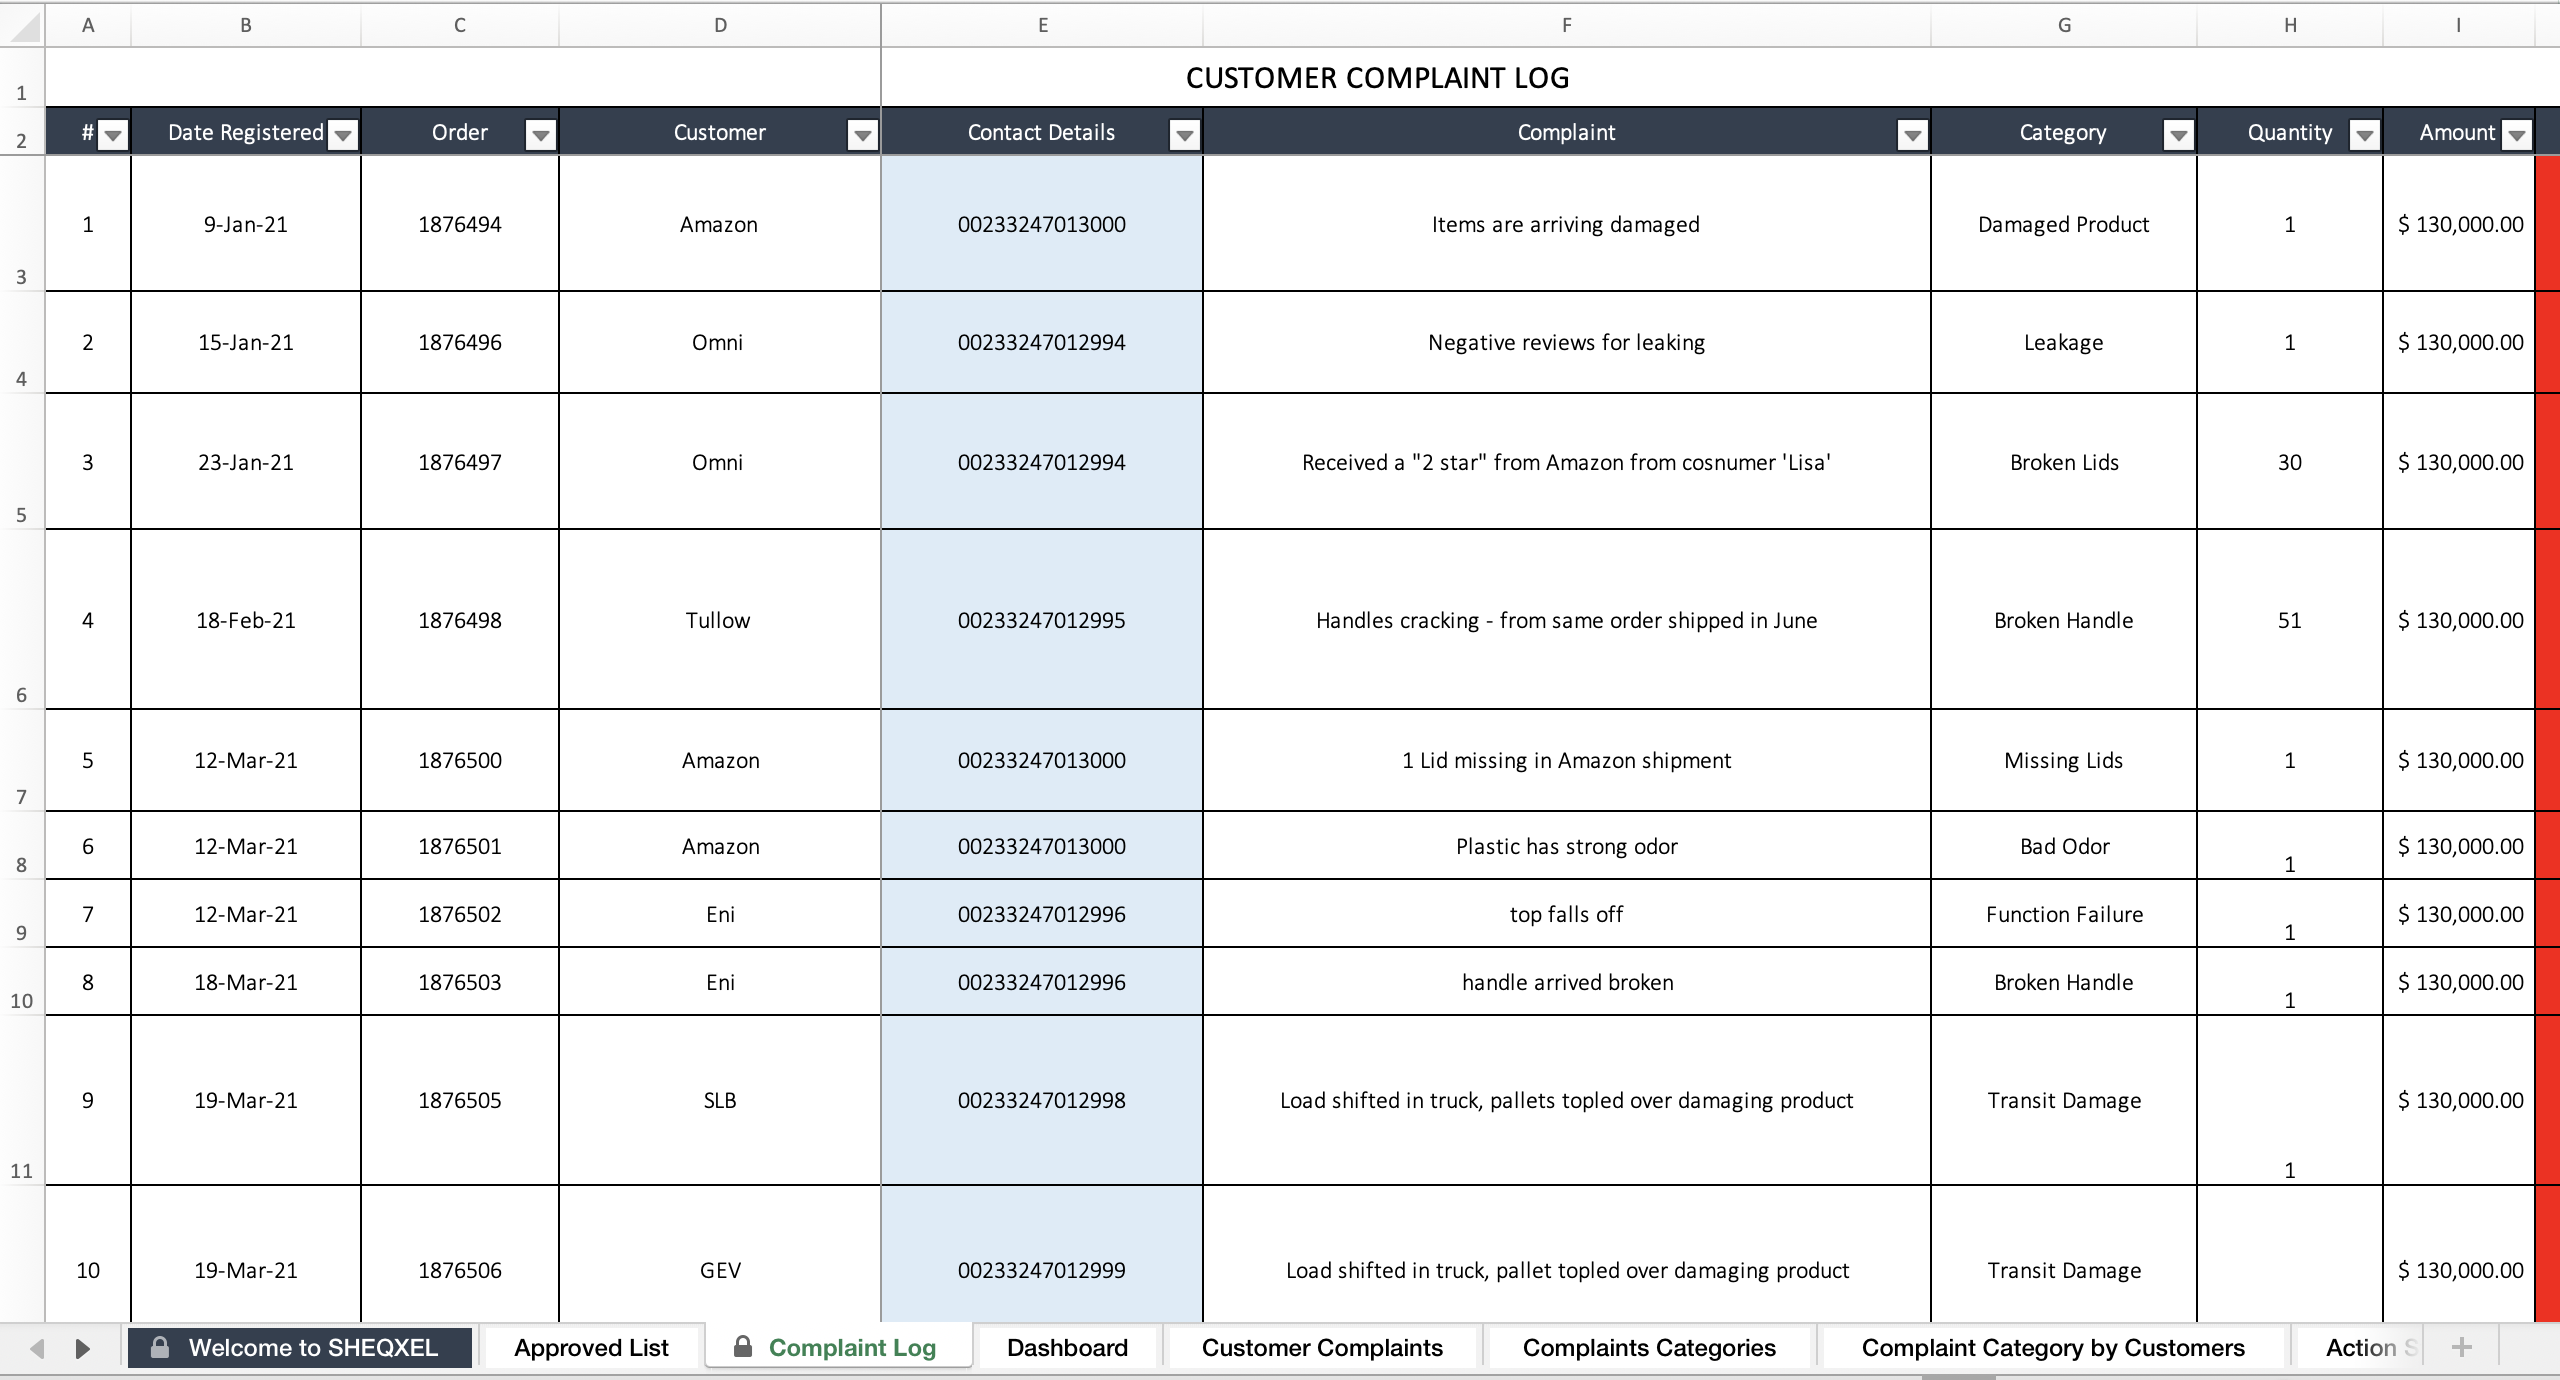The width and height of the screenshot is (2560, 1380).
Task: Select row 3 header
Action: (x=22, y=223)
